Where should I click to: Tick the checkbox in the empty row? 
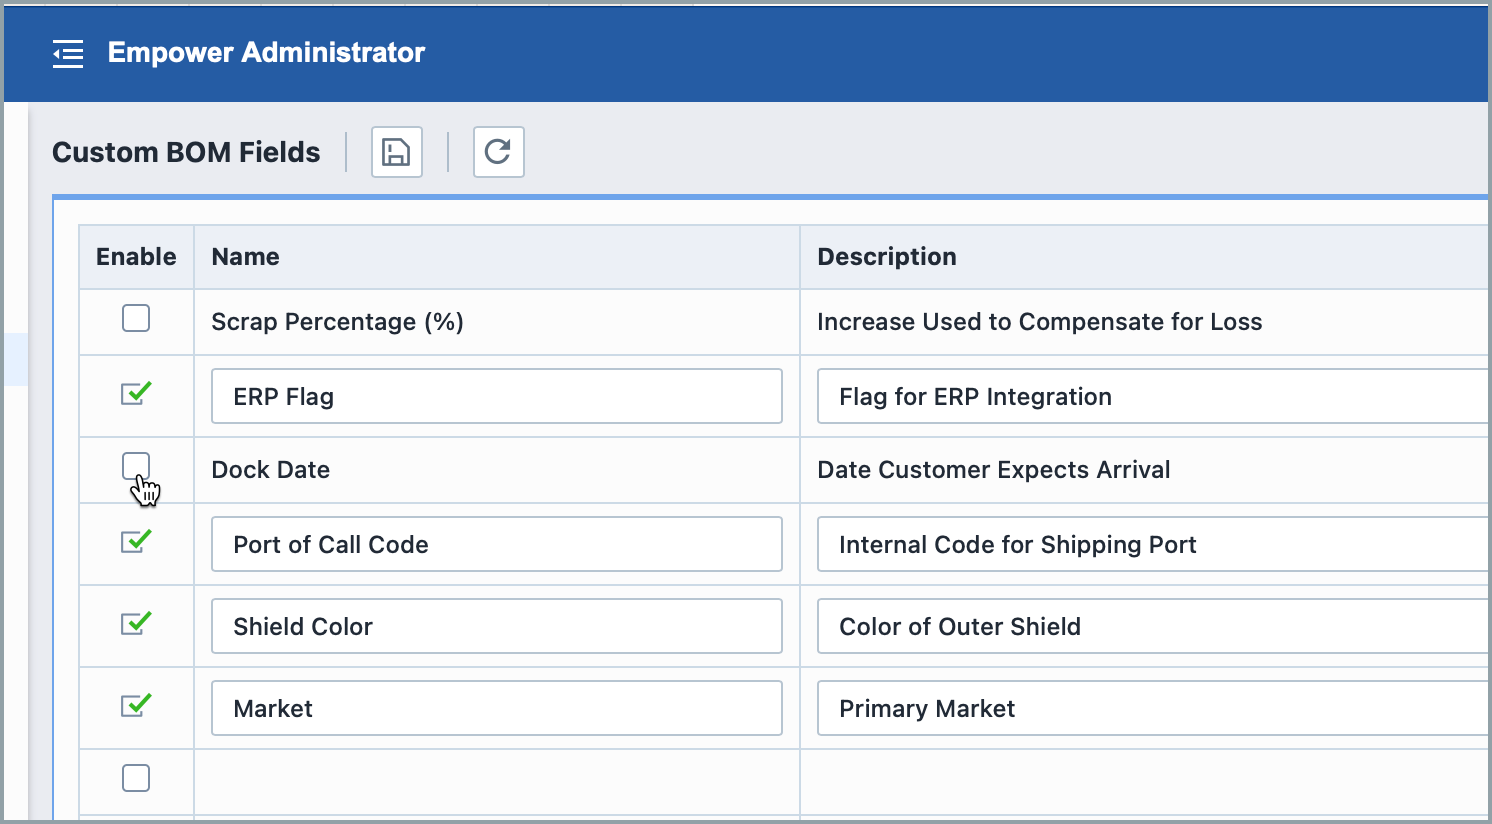click(x=136, y=778)
